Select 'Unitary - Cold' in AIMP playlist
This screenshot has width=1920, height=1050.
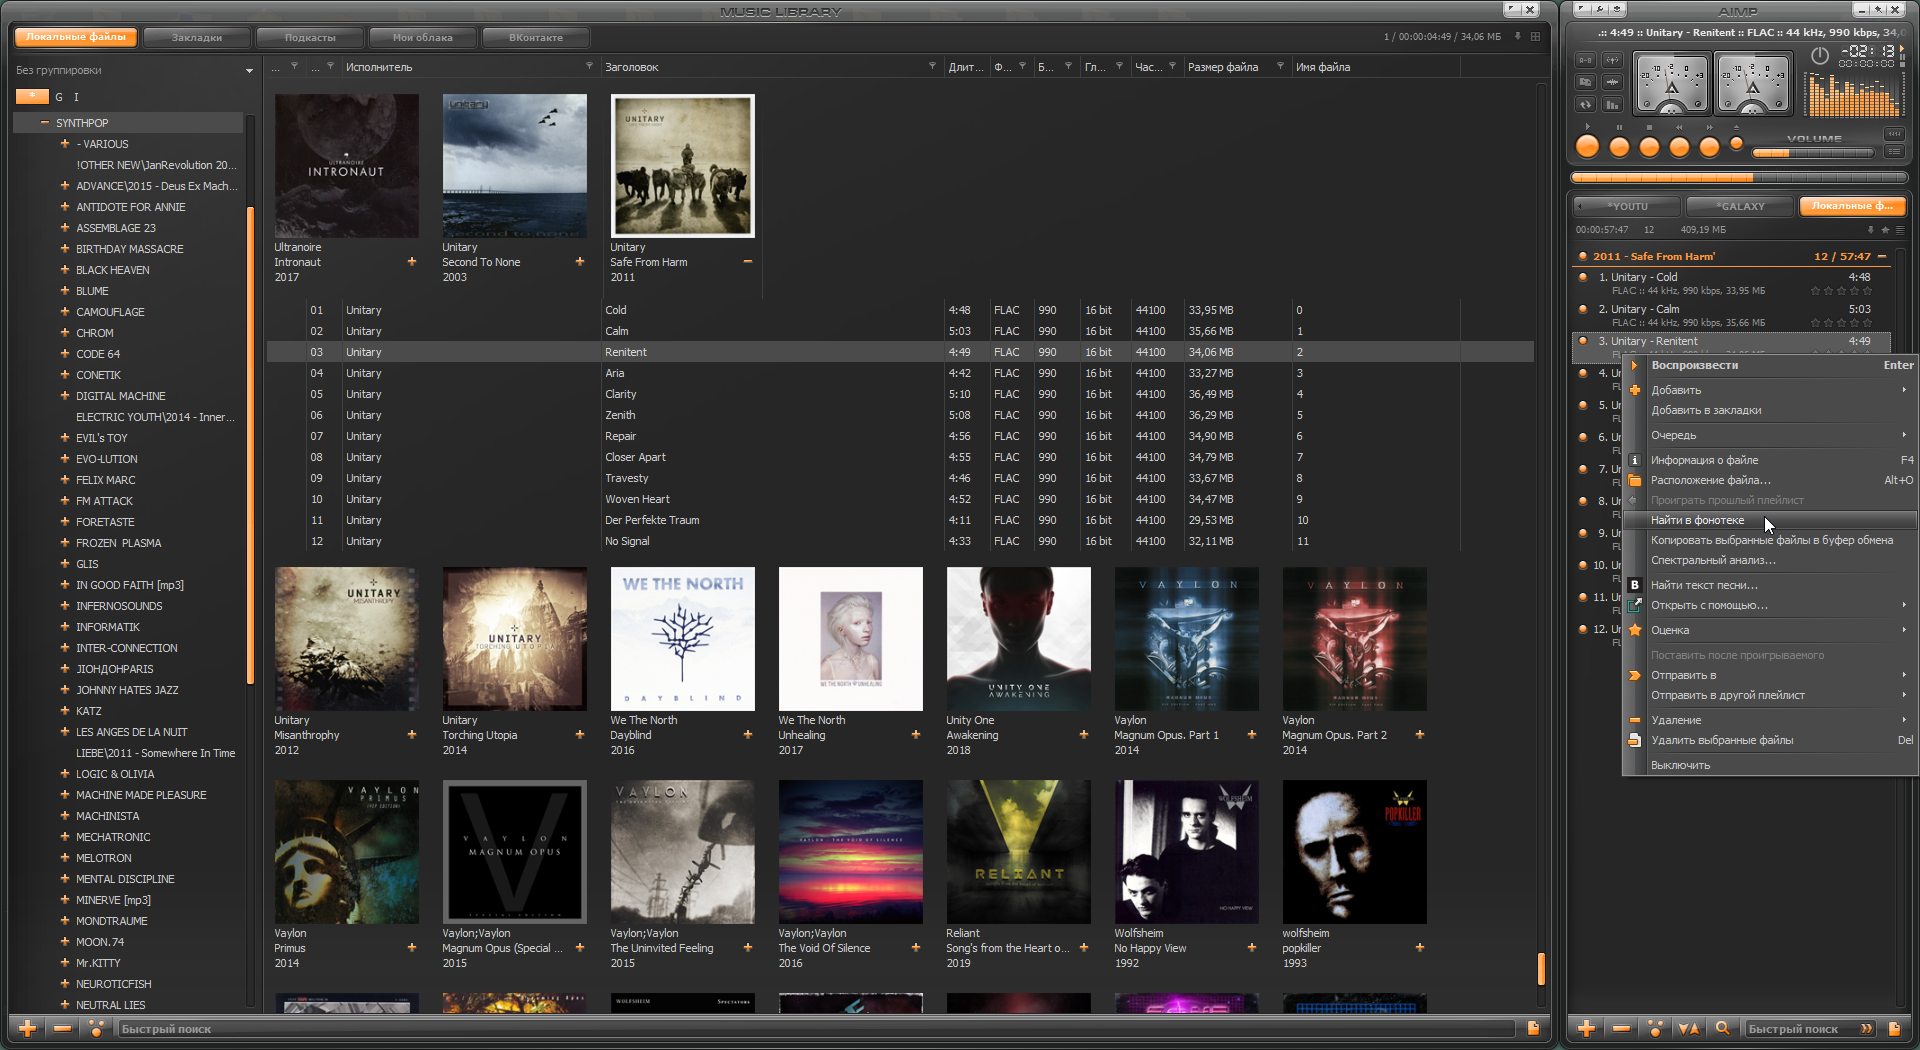click(1731, 284)
